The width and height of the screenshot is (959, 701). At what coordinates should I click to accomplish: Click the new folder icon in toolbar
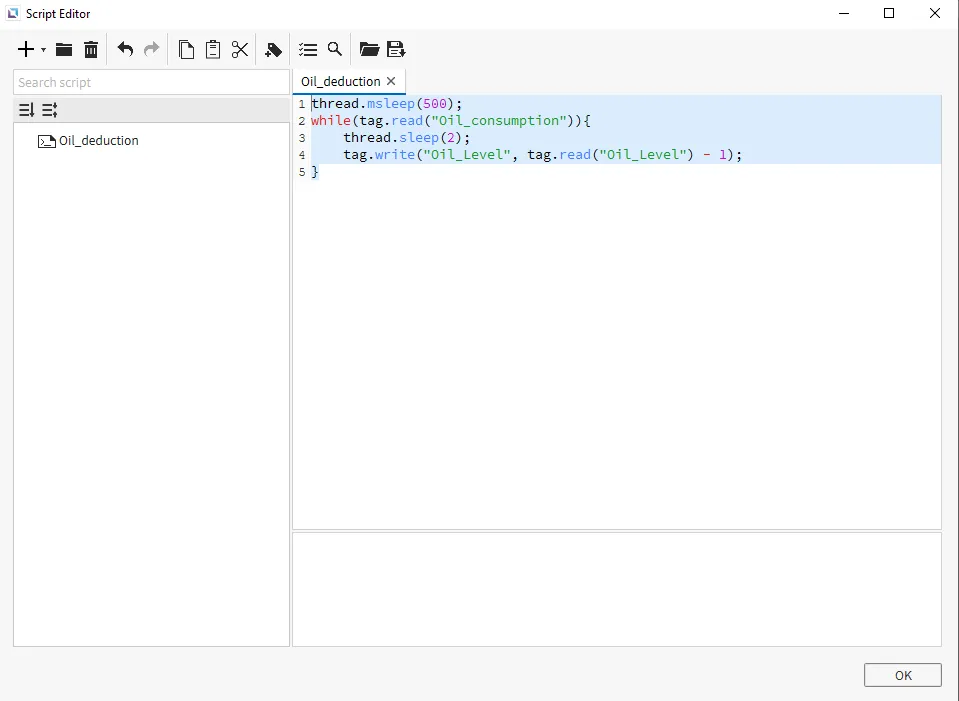(64, 49)
